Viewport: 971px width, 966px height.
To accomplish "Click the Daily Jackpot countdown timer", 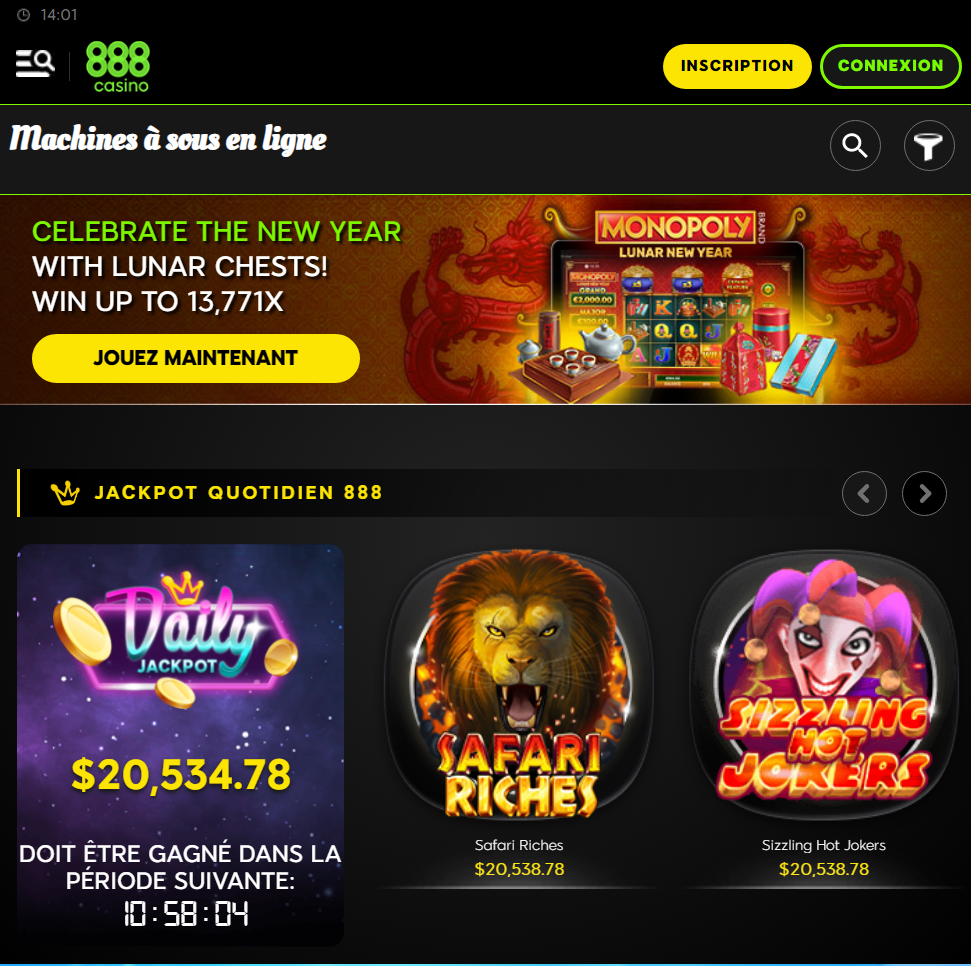I will (x=186, y=913).
